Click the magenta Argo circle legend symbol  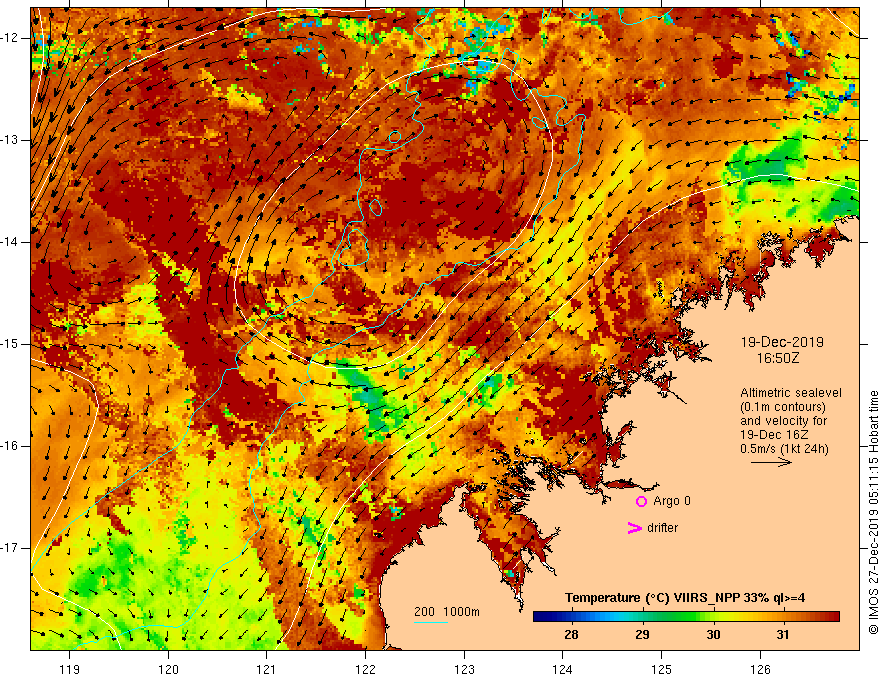[641, 502]
